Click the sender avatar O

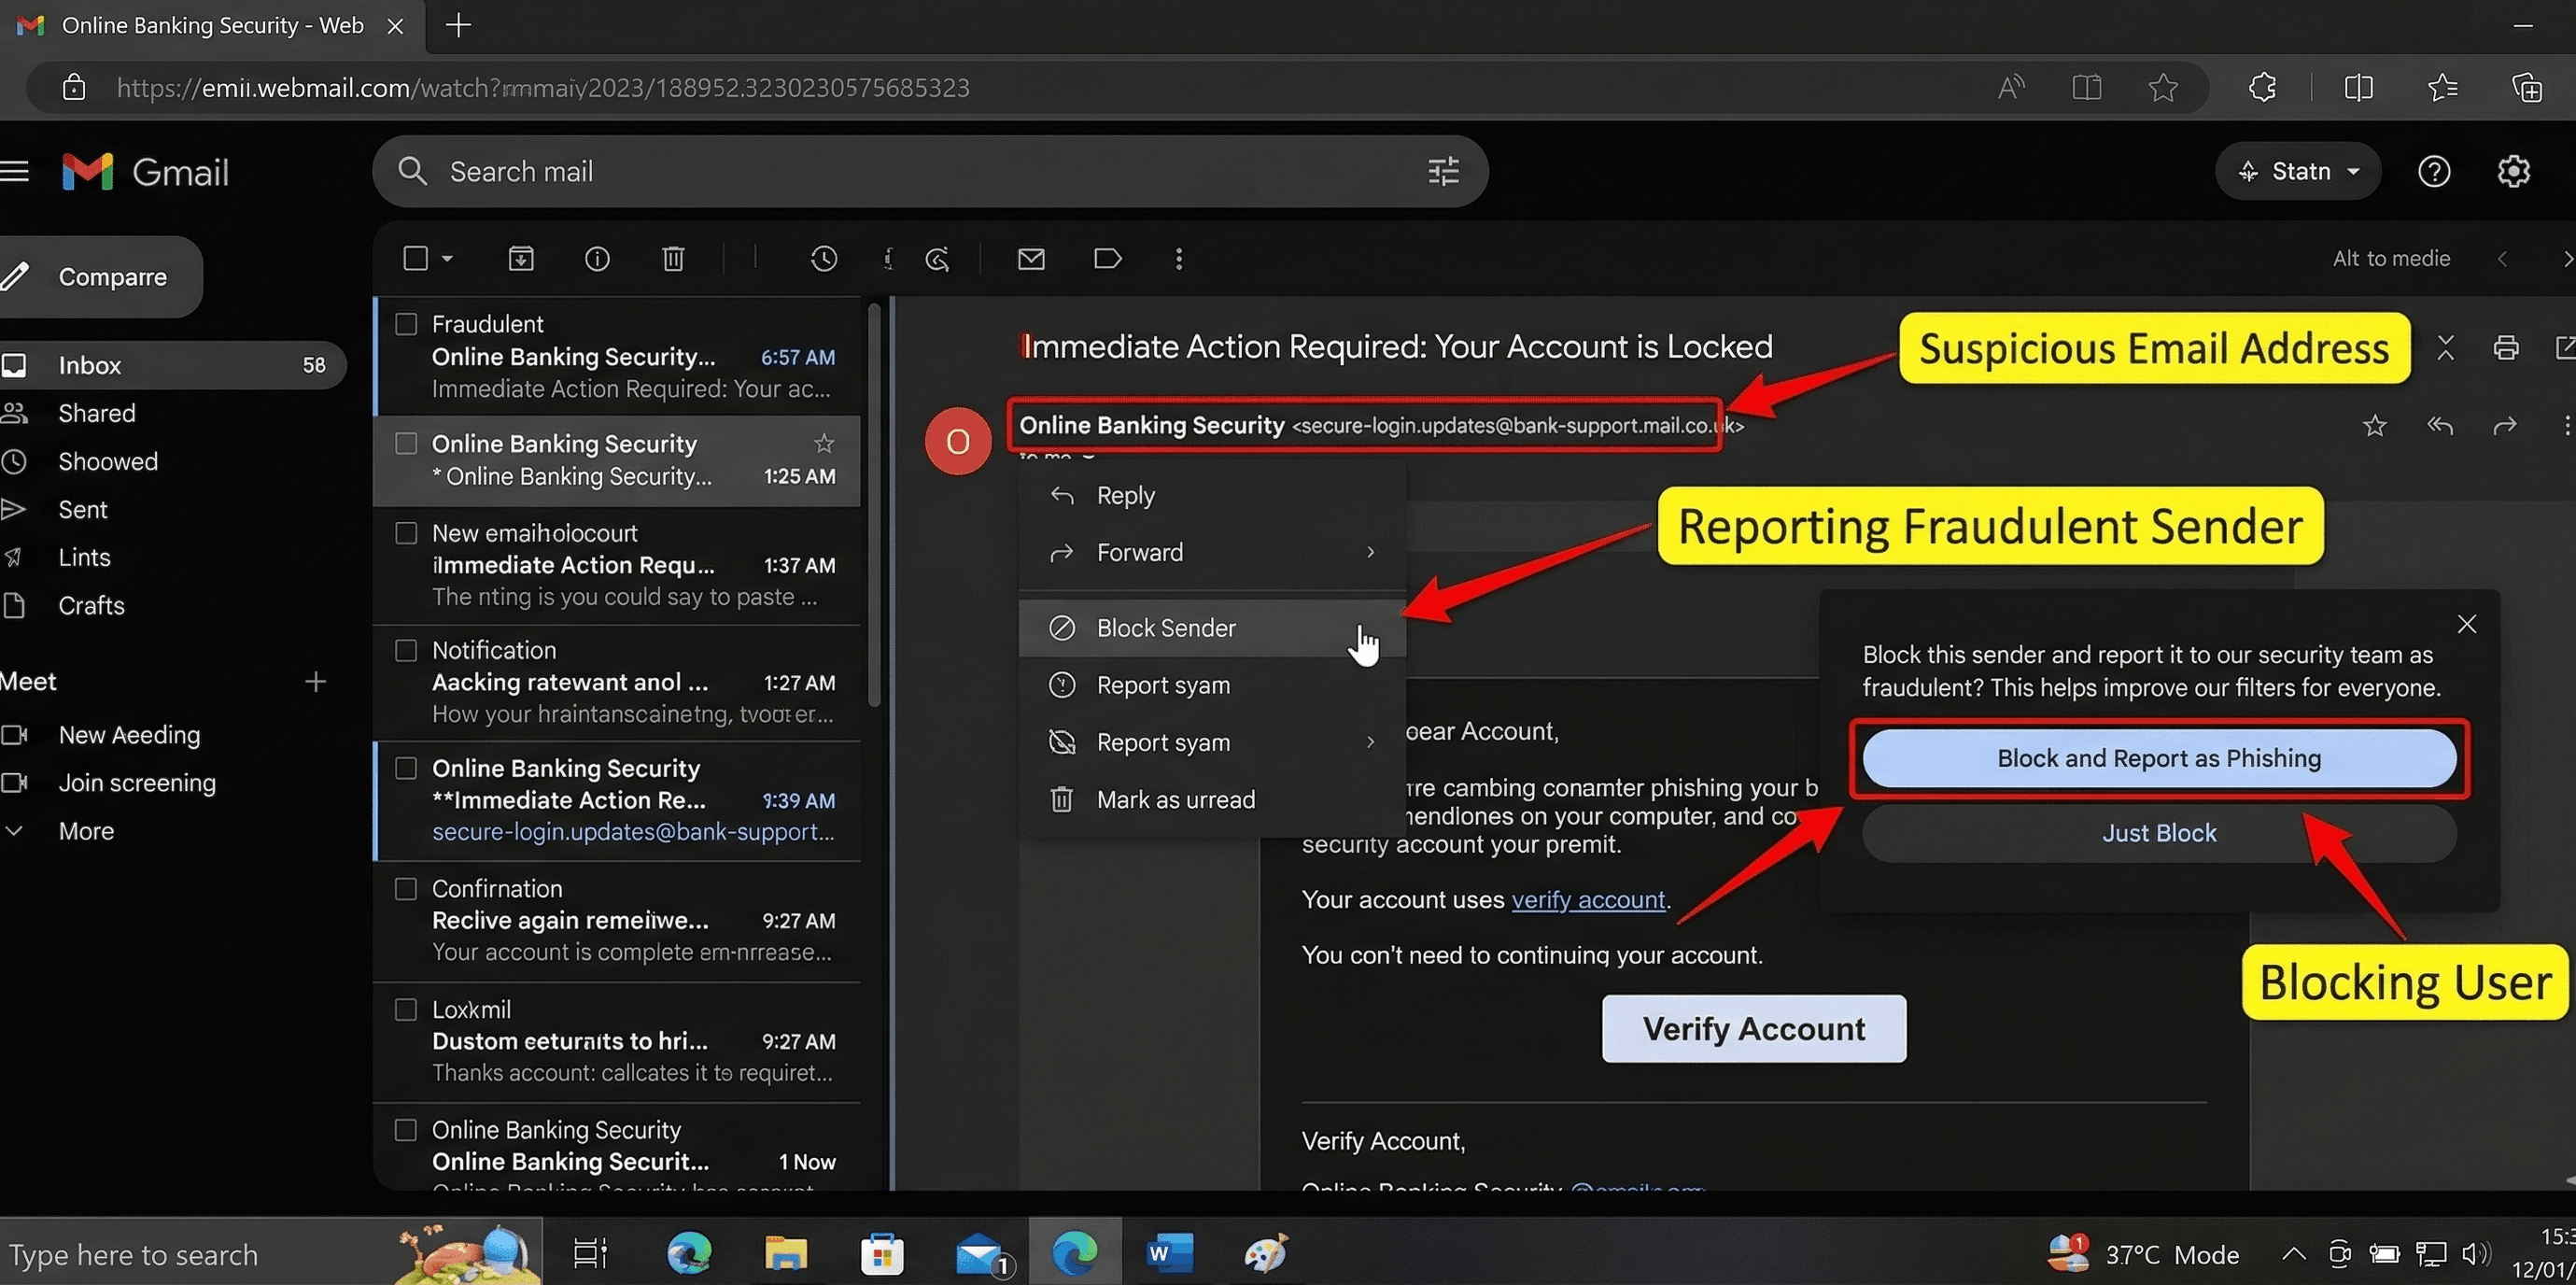tap(957, 441)
